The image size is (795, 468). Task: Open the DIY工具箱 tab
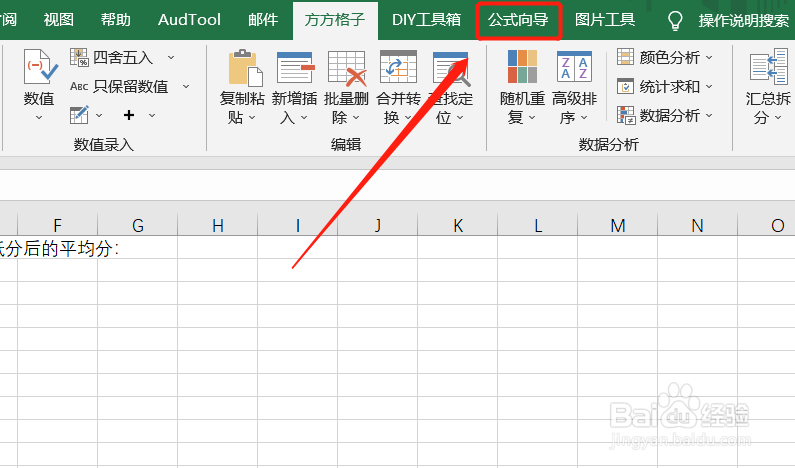(426, 20)
